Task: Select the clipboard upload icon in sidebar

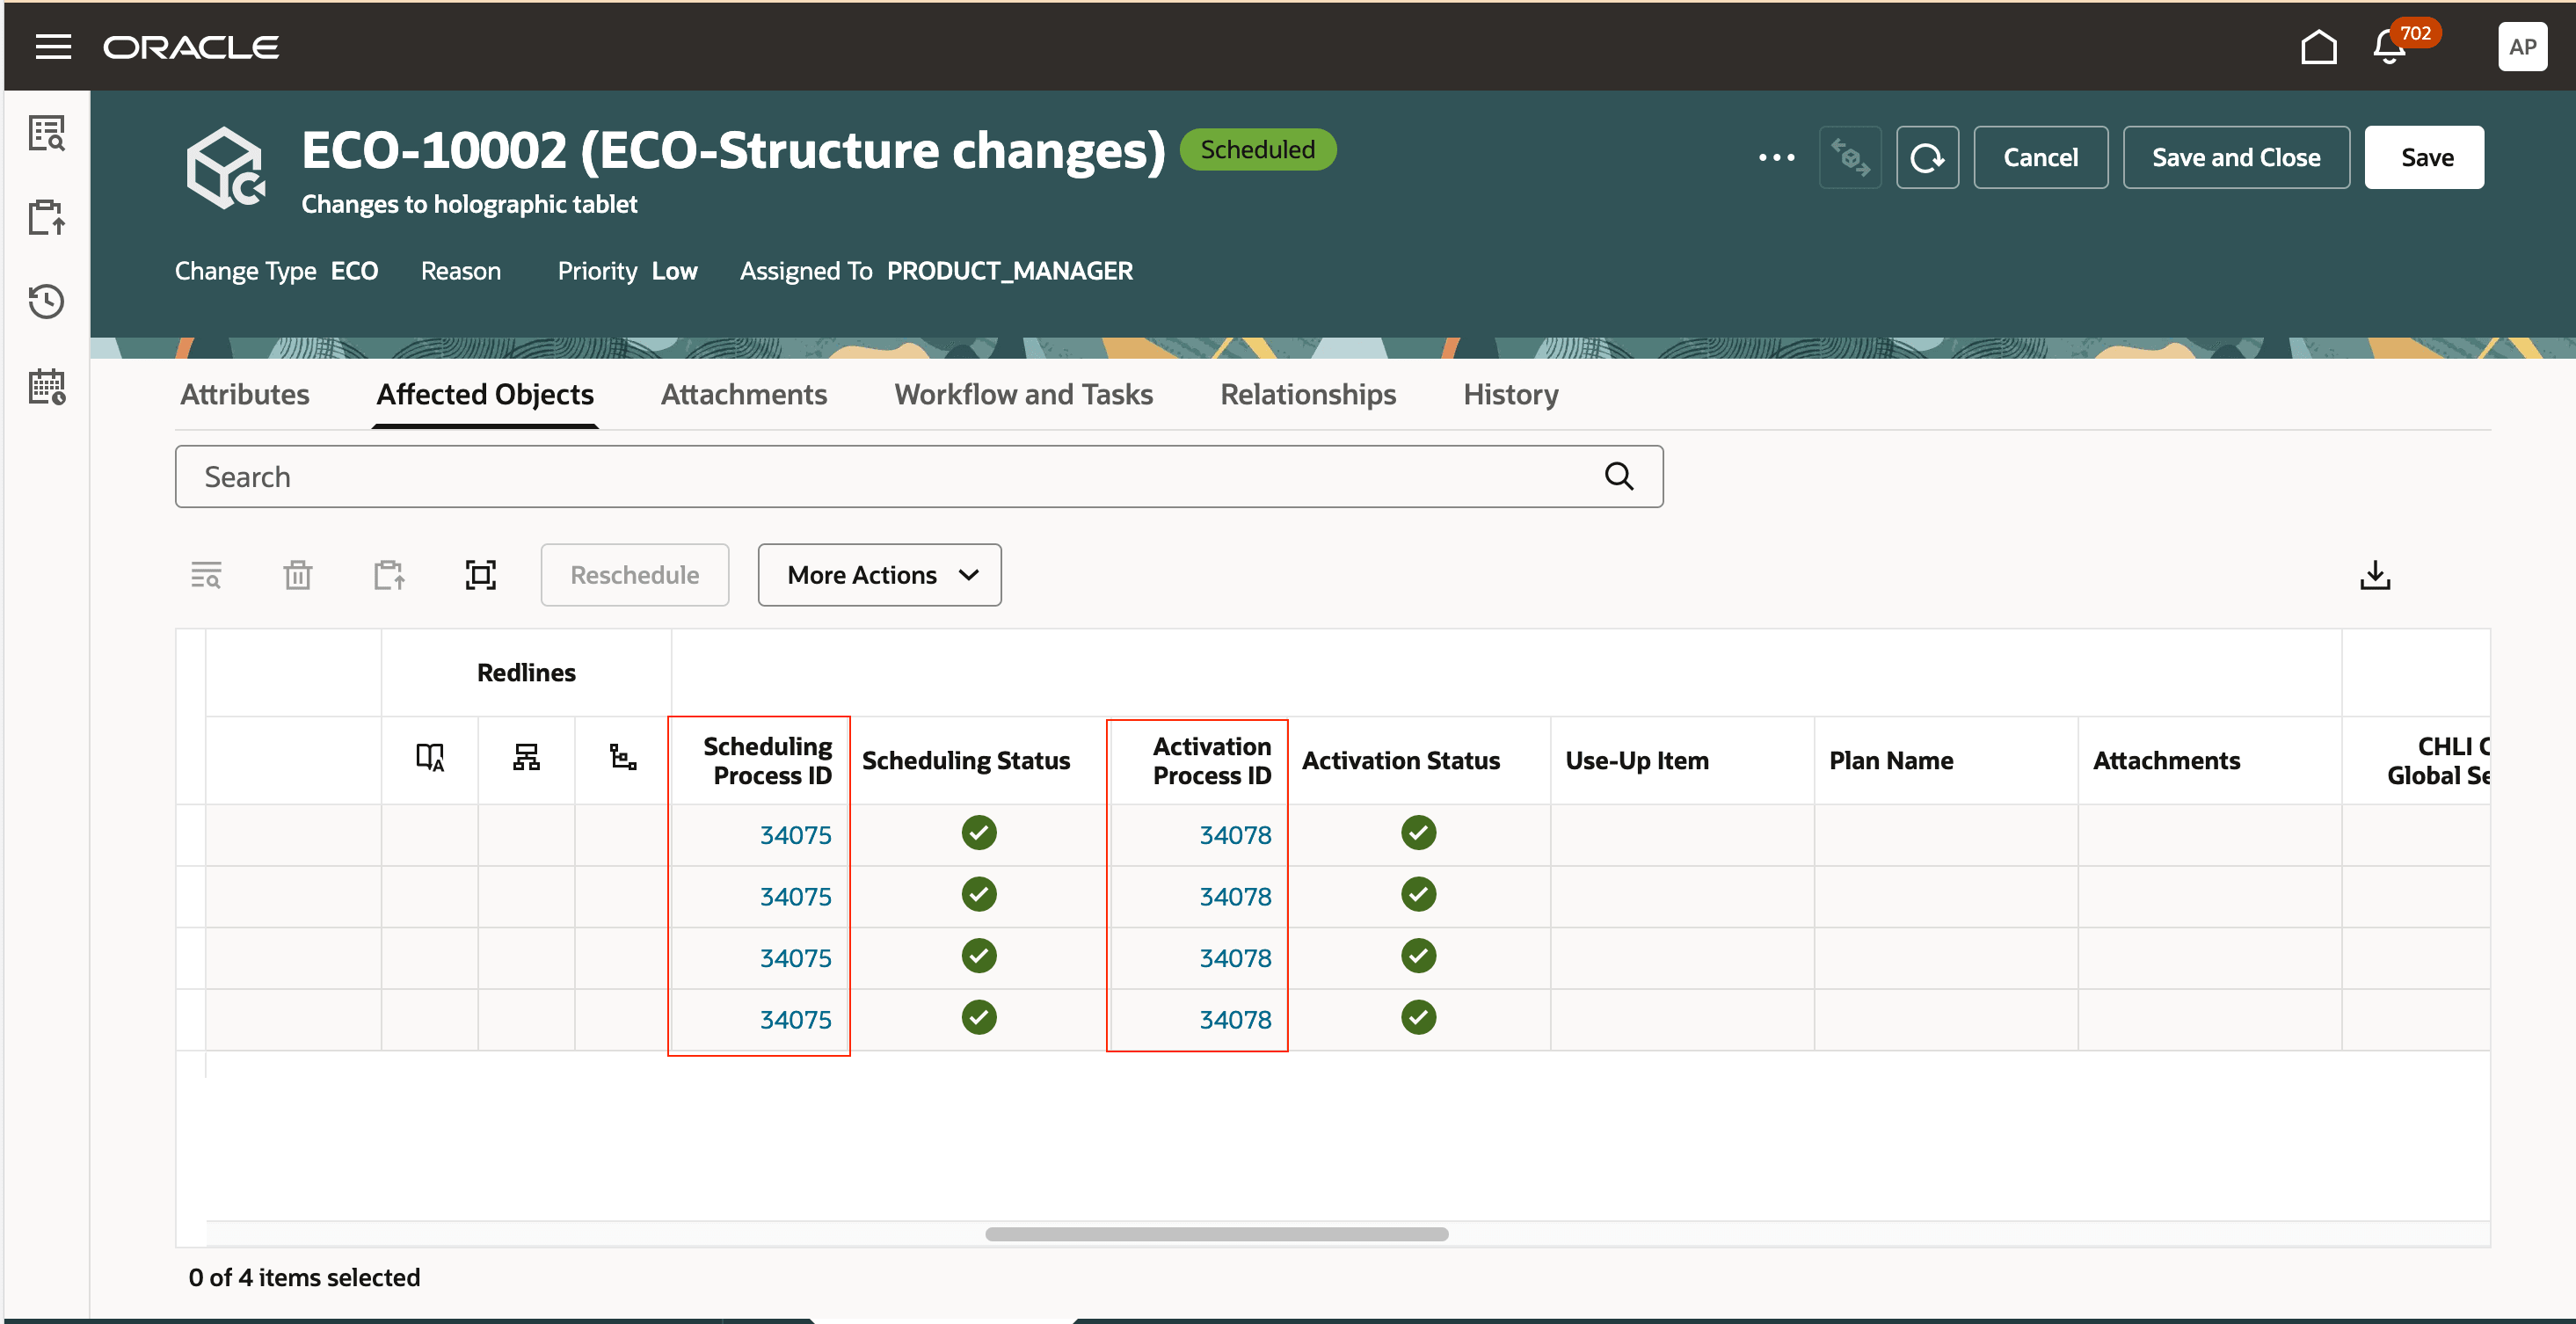Action: click(x=47, y=217)
